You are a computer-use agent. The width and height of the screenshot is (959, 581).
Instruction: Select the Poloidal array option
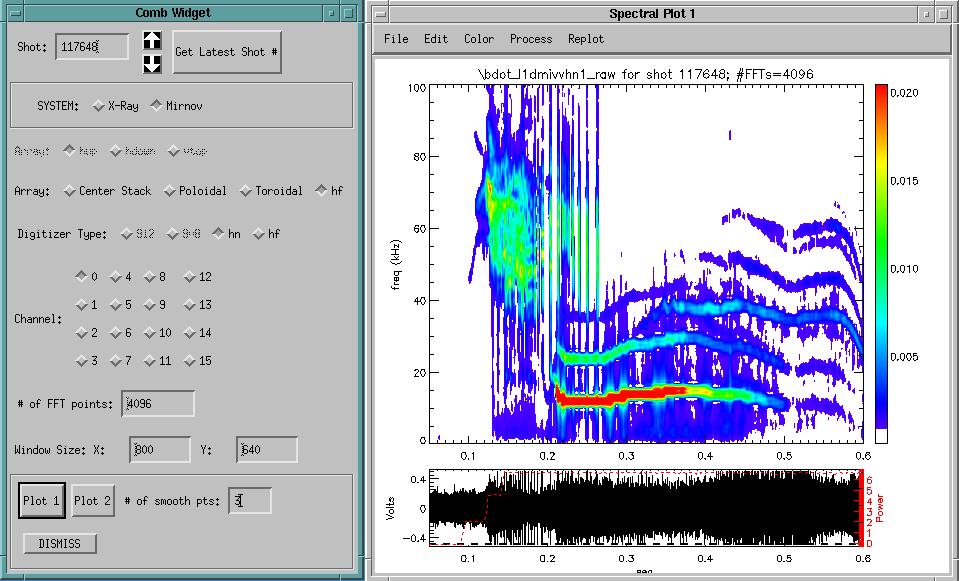tap(170, 191)
